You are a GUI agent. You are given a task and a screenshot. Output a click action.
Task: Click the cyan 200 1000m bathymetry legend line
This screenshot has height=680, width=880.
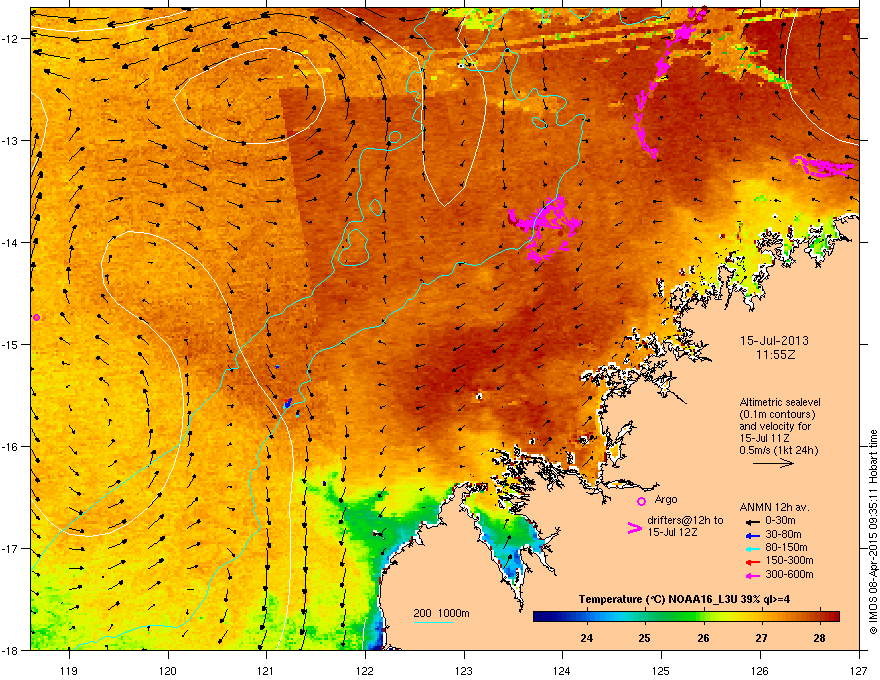[433, 622]
